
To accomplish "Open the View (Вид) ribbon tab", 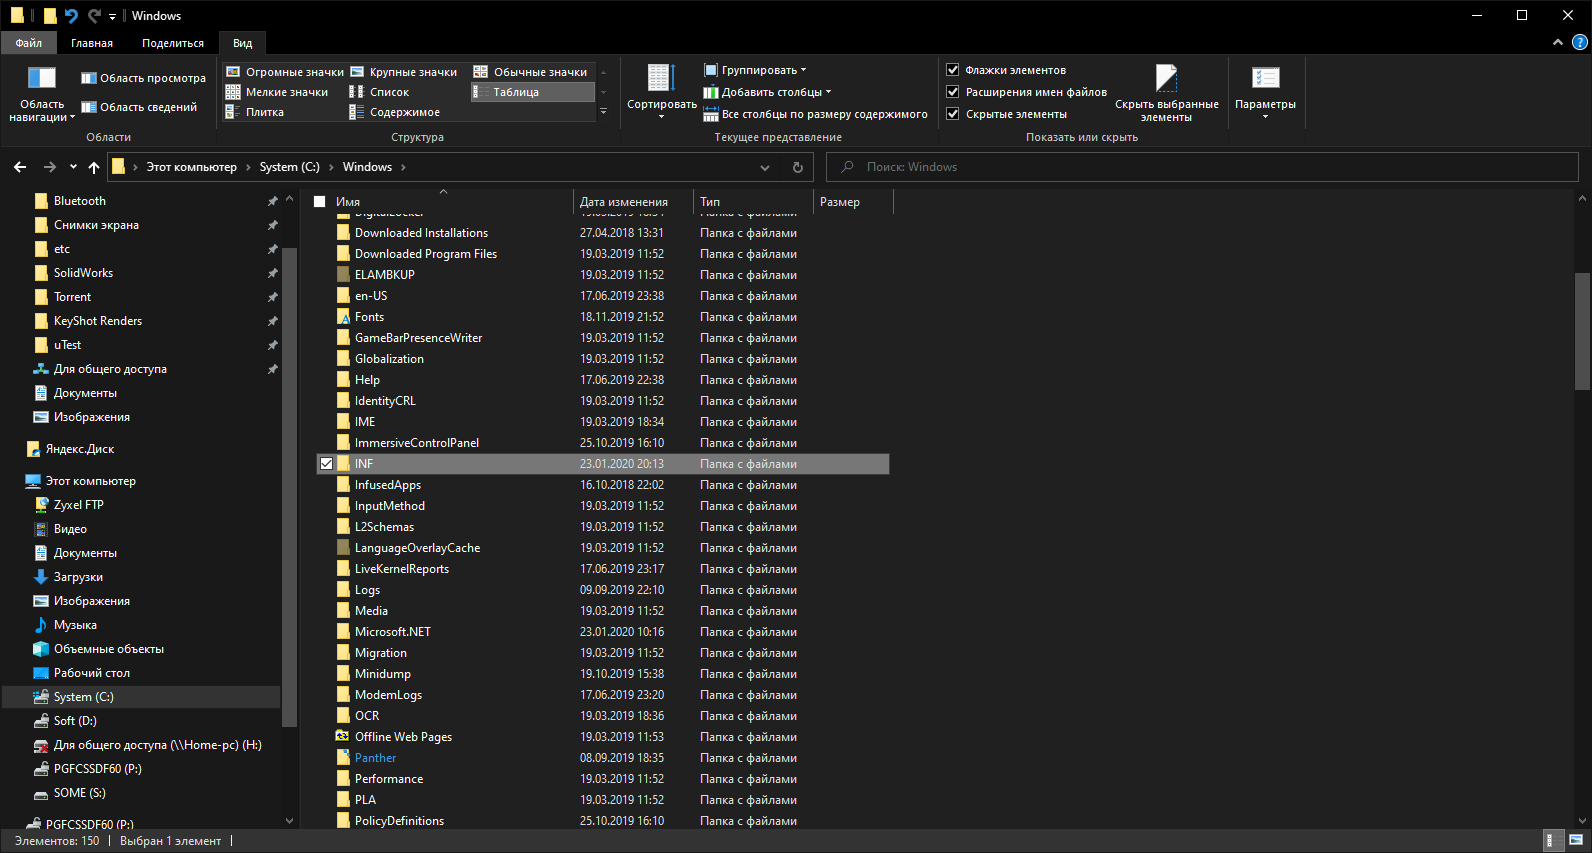I will tap(243, 43).
